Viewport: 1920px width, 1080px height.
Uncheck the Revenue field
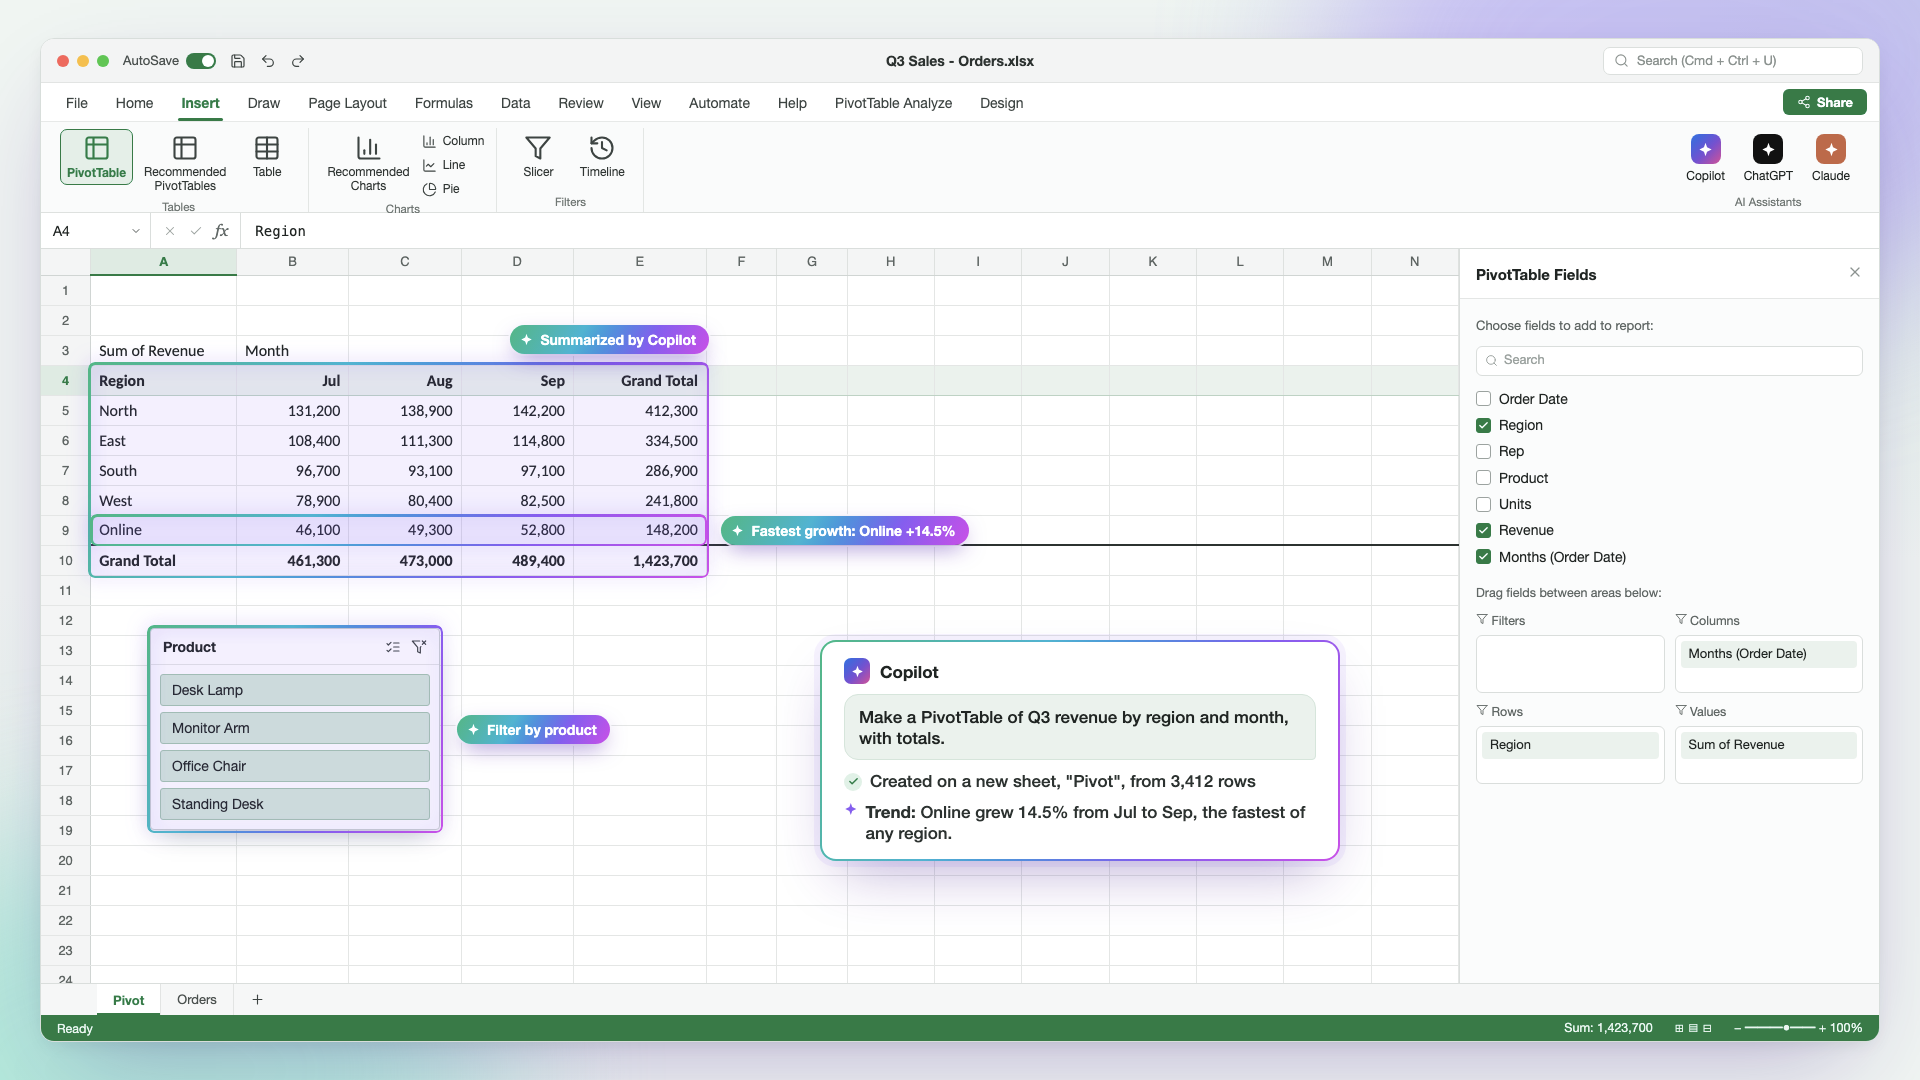click(1483, 530)
